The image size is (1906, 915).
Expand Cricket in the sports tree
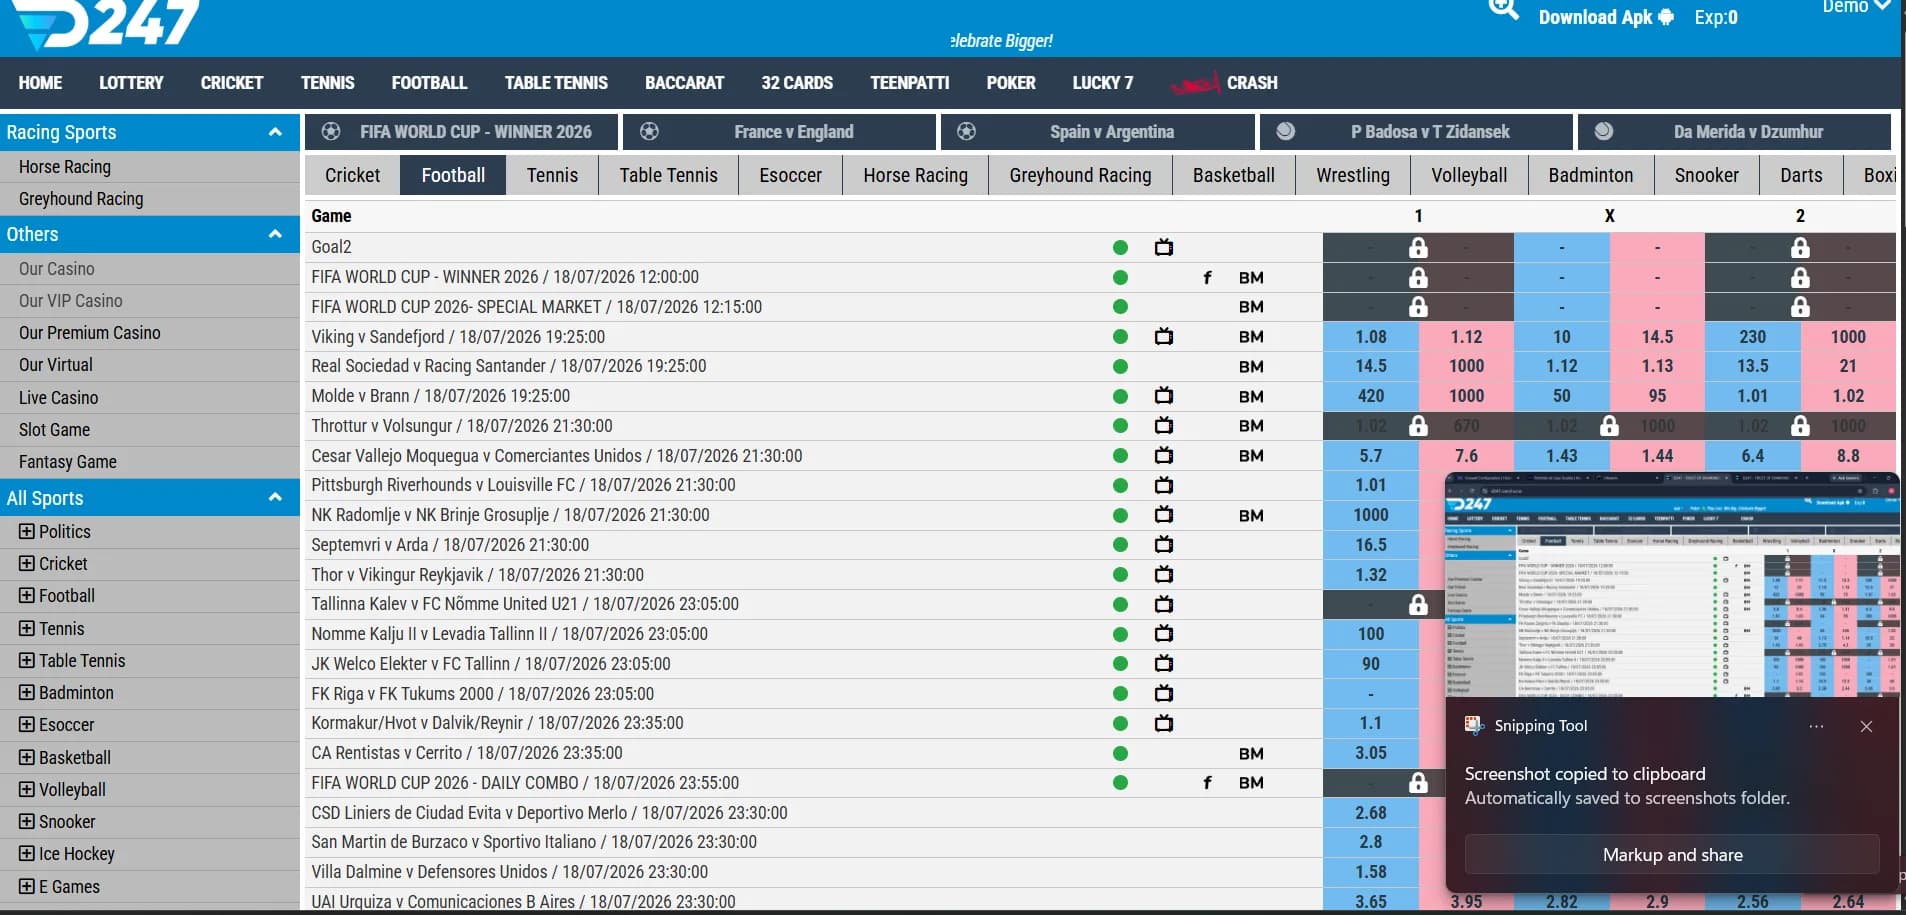27,564
